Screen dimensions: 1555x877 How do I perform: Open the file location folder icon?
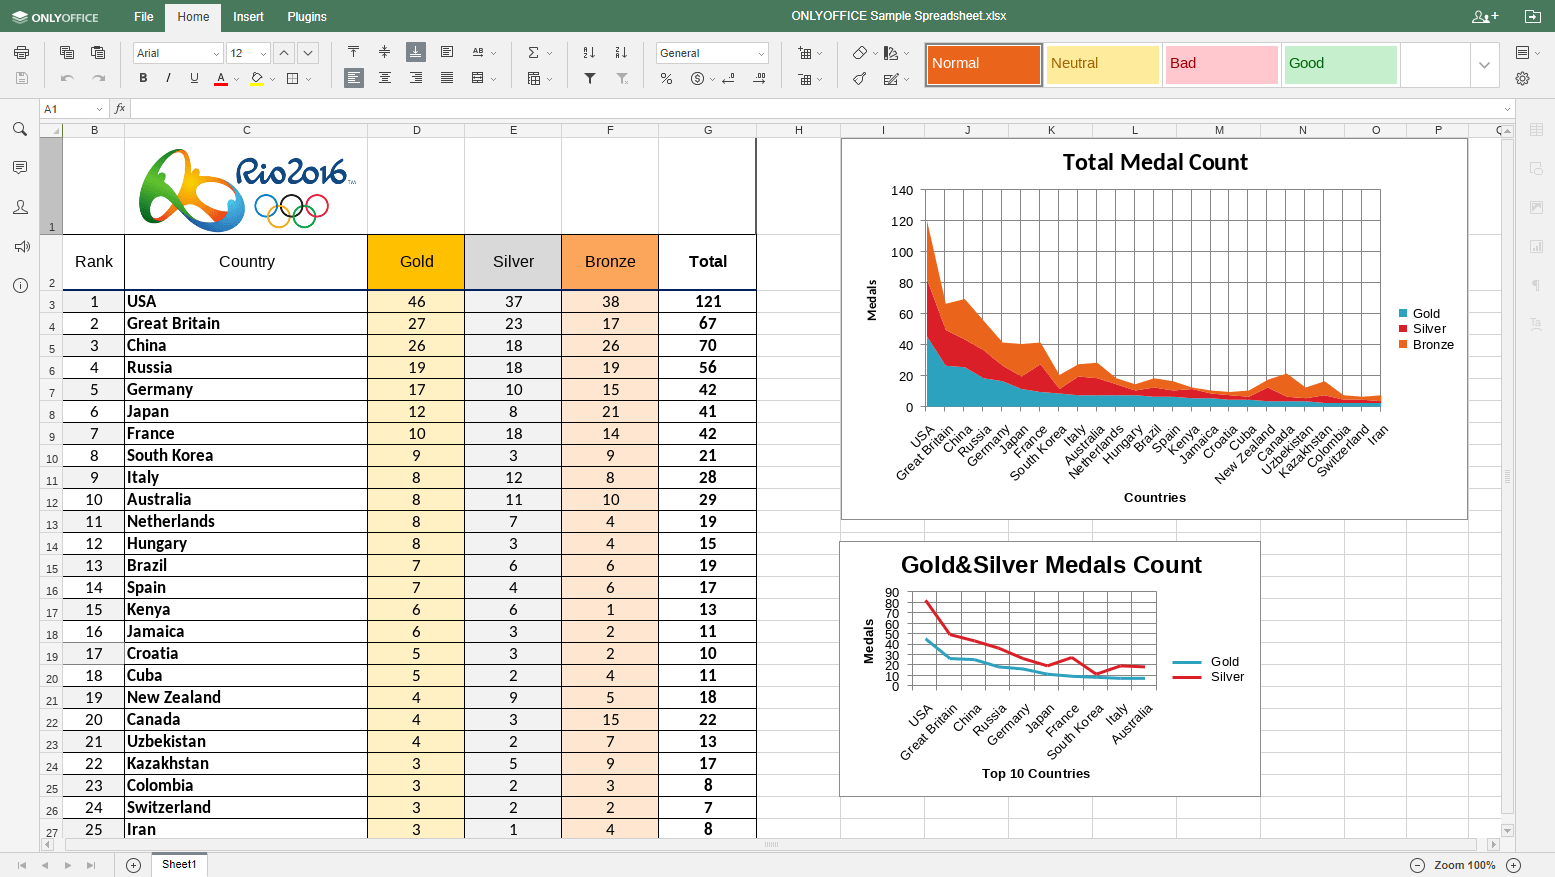1532,16
